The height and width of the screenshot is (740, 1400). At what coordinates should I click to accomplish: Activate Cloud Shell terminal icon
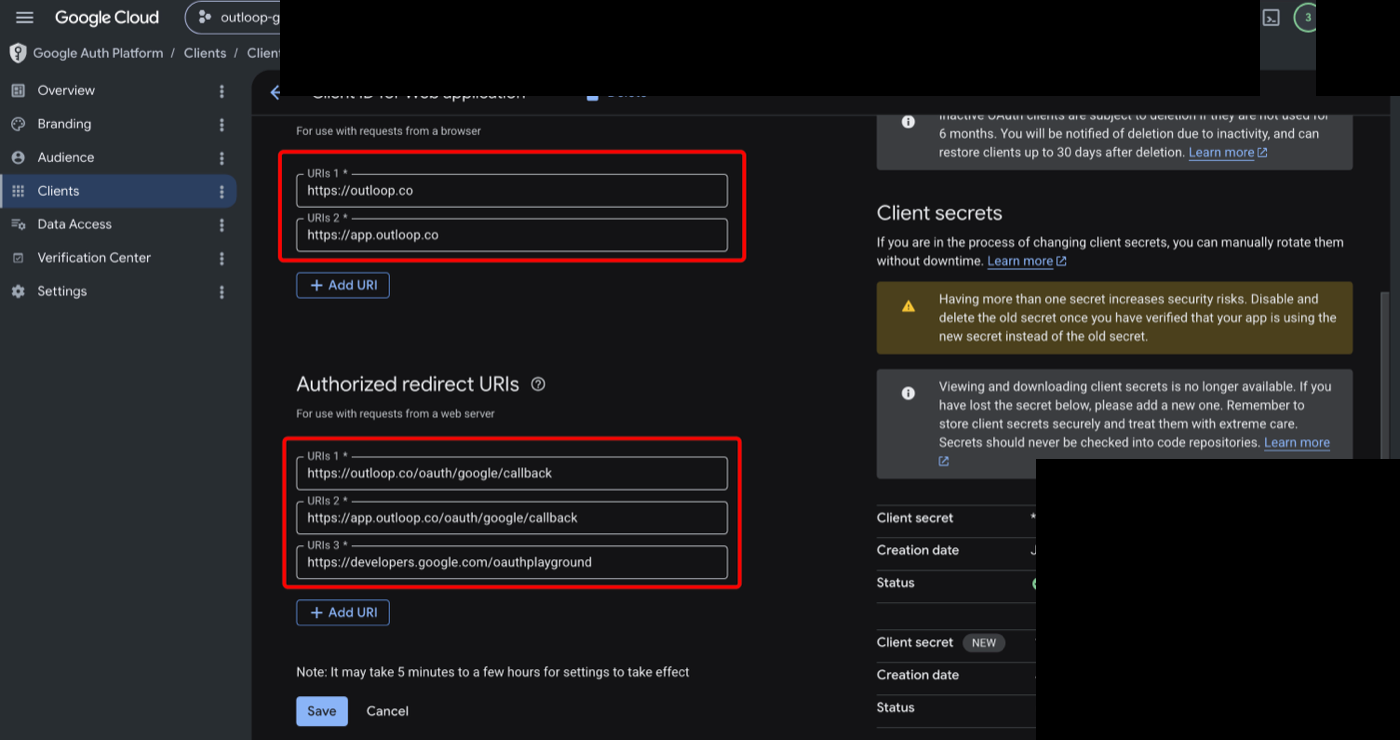point(1271,18)
